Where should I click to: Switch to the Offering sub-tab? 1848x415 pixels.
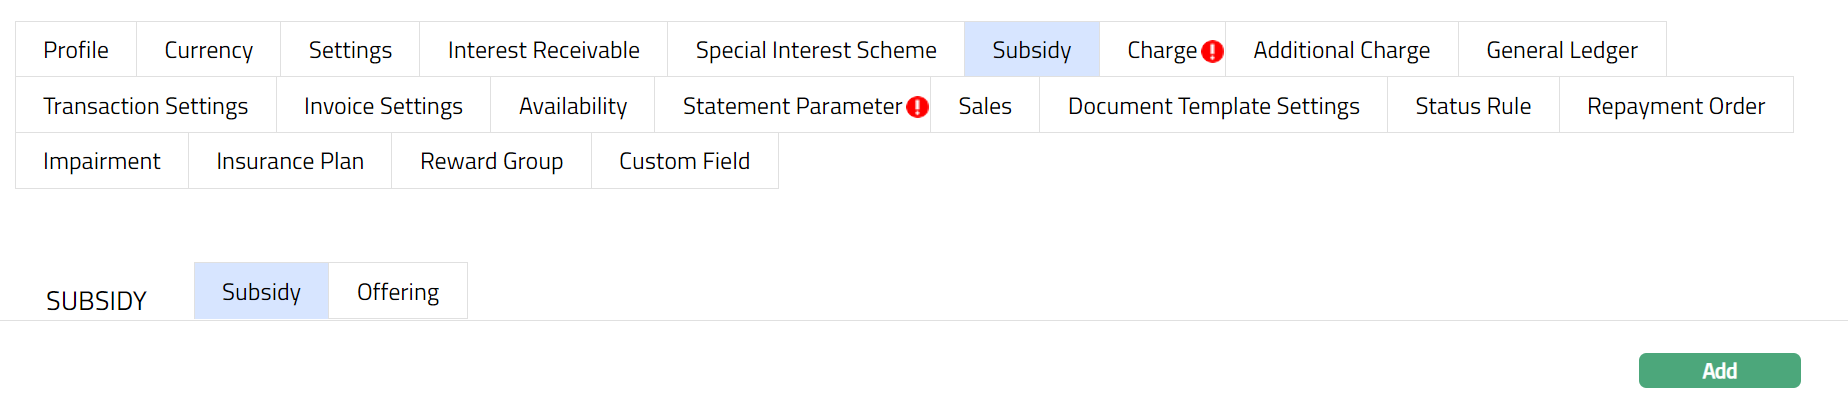pyautogui.click(x=398, y=292)
